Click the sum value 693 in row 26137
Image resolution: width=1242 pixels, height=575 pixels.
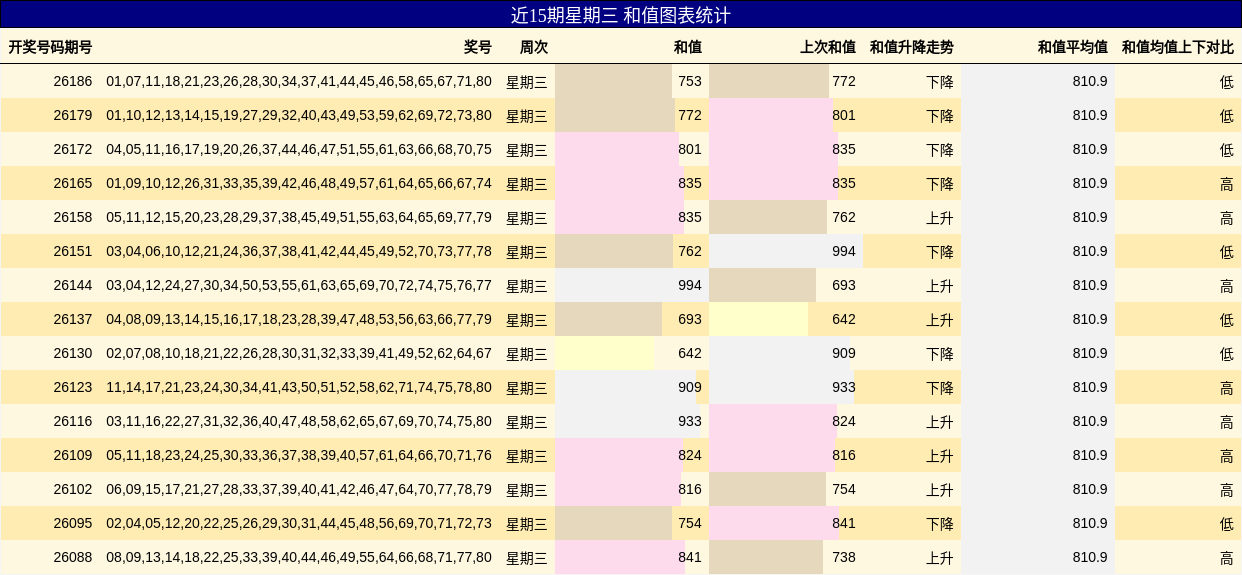[690, 319]
